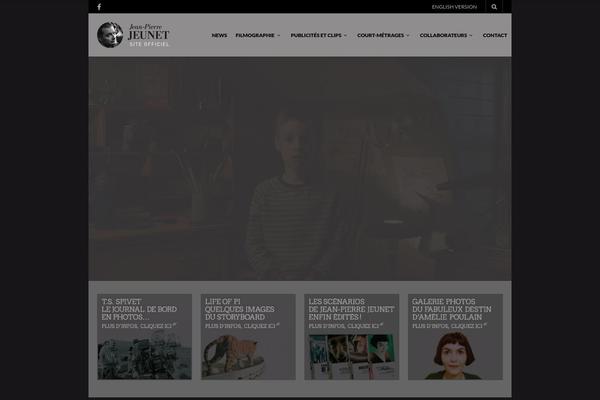
Task: Open the News menu item
Action: pos(219,35)
